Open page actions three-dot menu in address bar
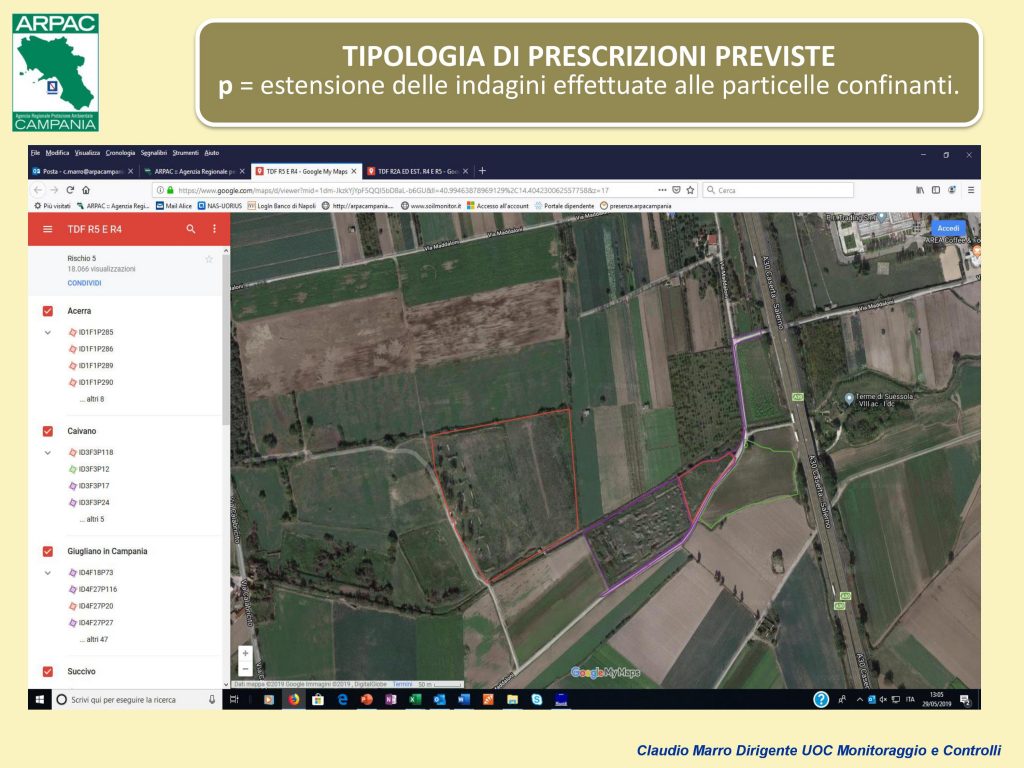 coord(662,190)
